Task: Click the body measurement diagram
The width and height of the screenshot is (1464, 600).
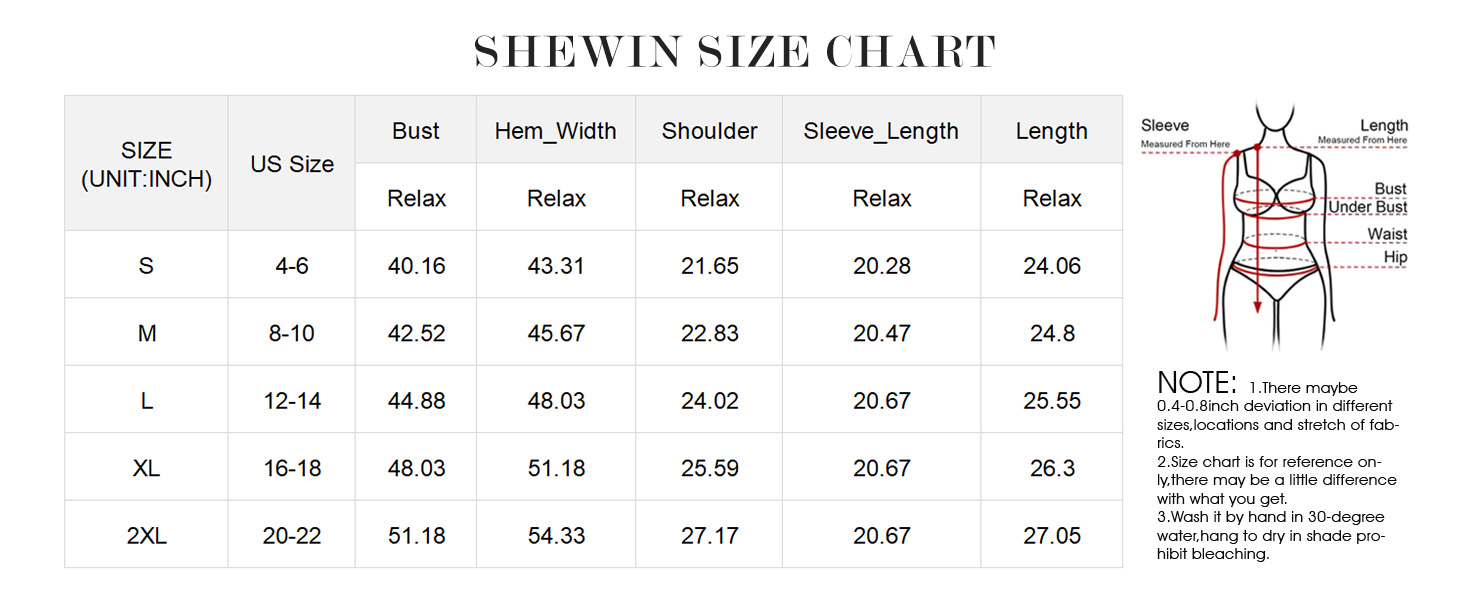Action: point(1274,230)
